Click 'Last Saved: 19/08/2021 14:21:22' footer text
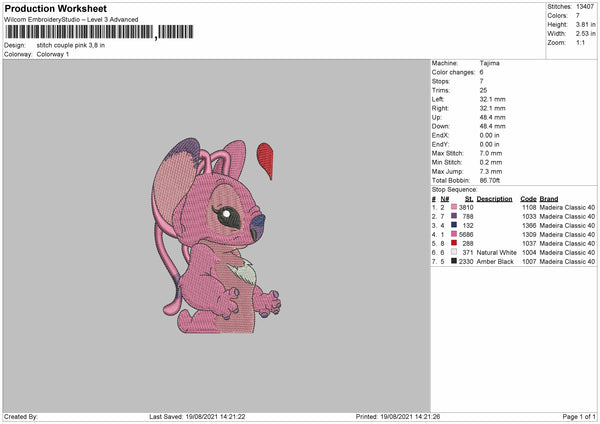This screenshot has height=424, width=600. pos(197,416)
